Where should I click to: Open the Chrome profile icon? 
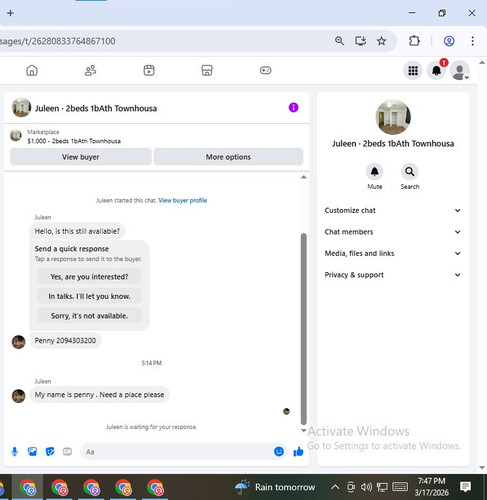449,41
